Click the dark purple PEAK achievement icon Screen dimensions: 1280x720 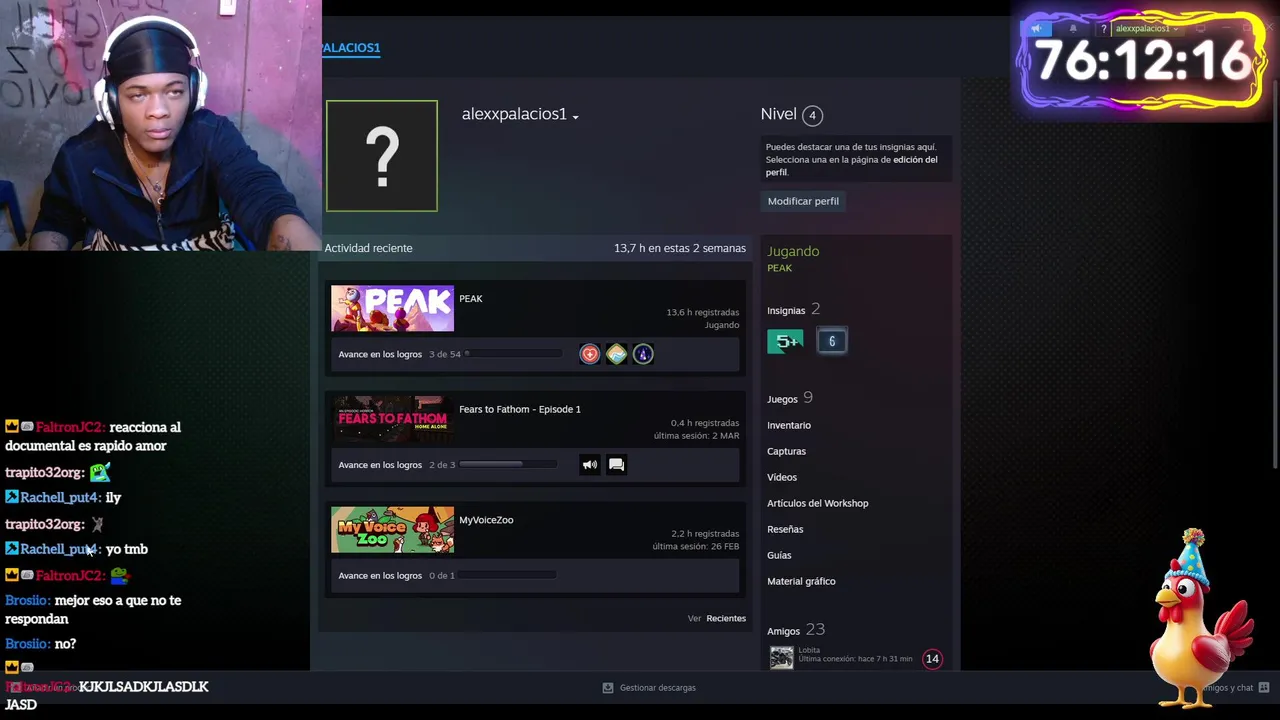[x=643, y=354]
